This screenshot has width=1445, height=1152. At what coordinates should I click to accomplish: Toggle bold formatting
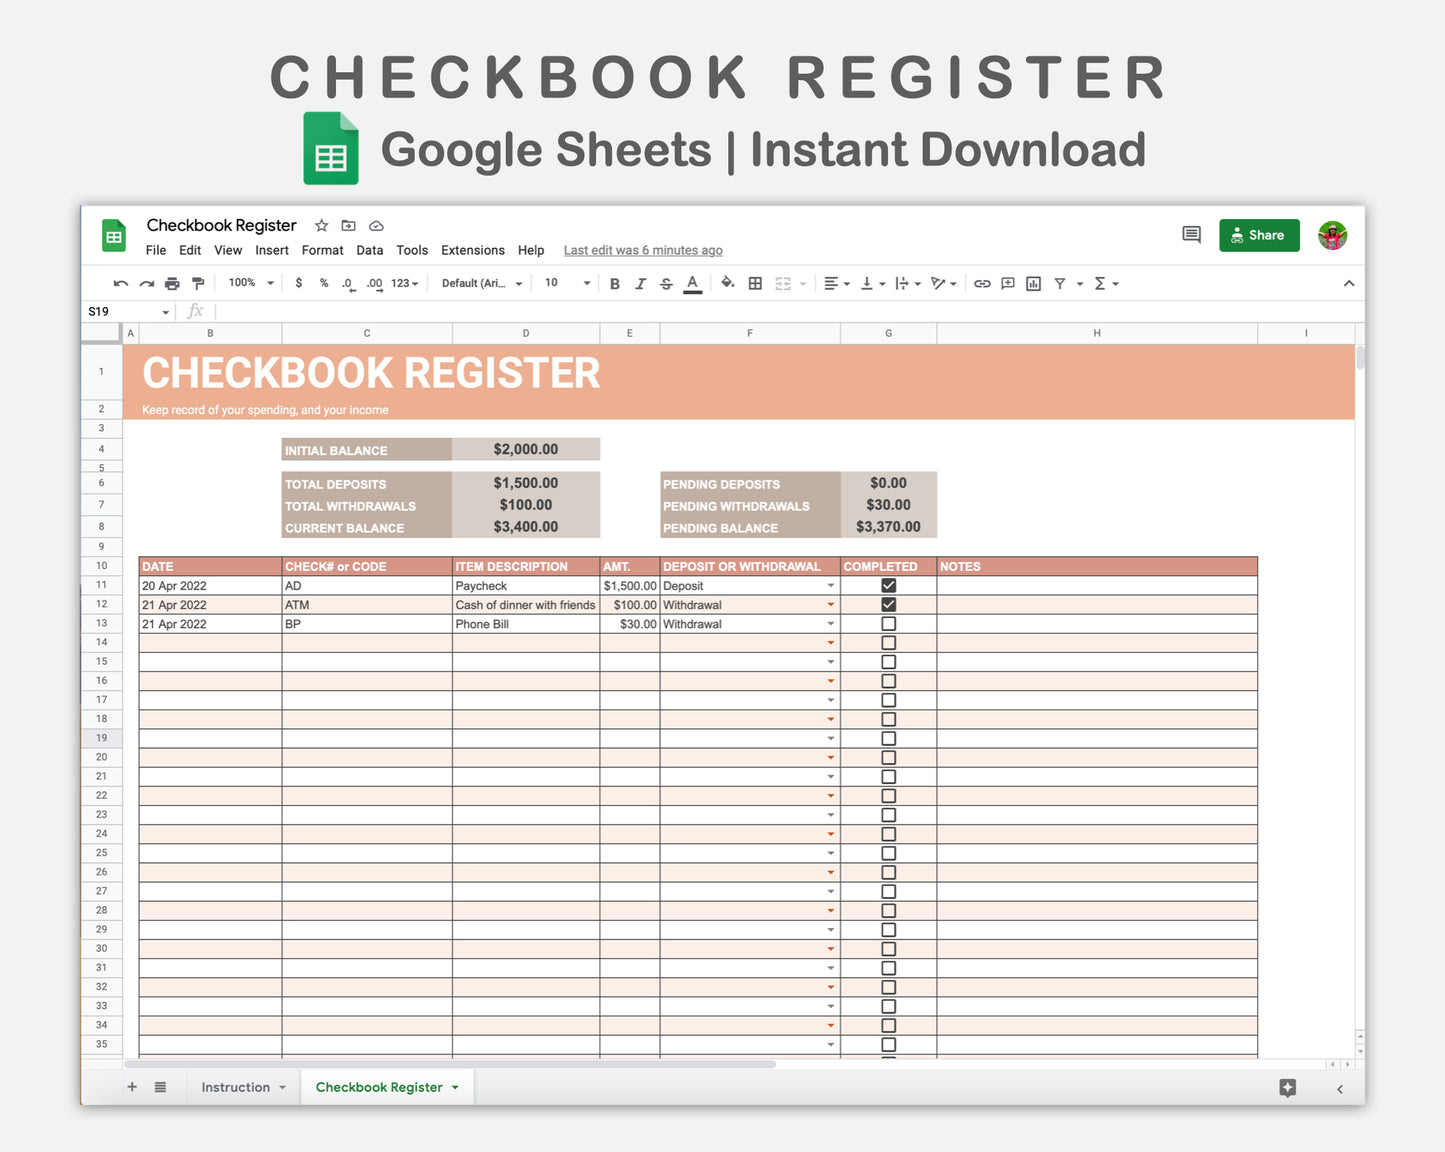[x=615, y=284]
